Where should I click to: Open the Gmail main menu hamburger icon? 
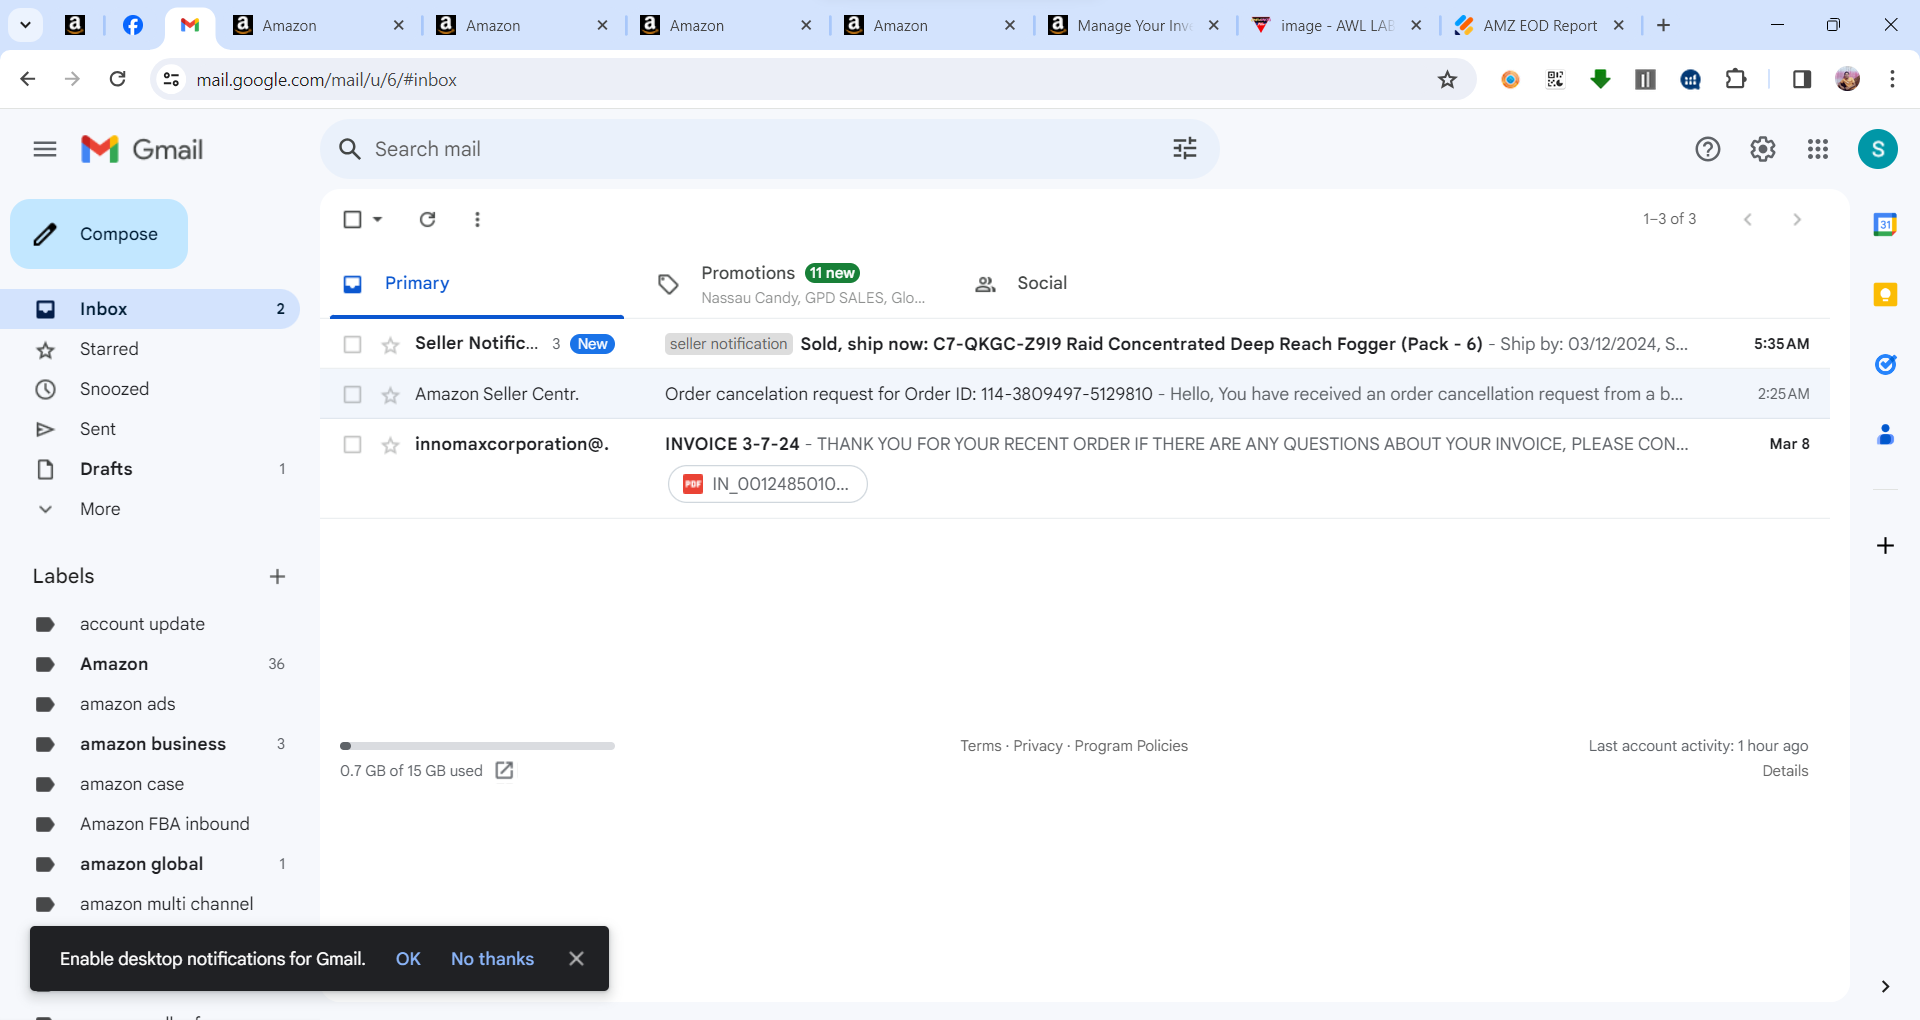click(44, 149)
